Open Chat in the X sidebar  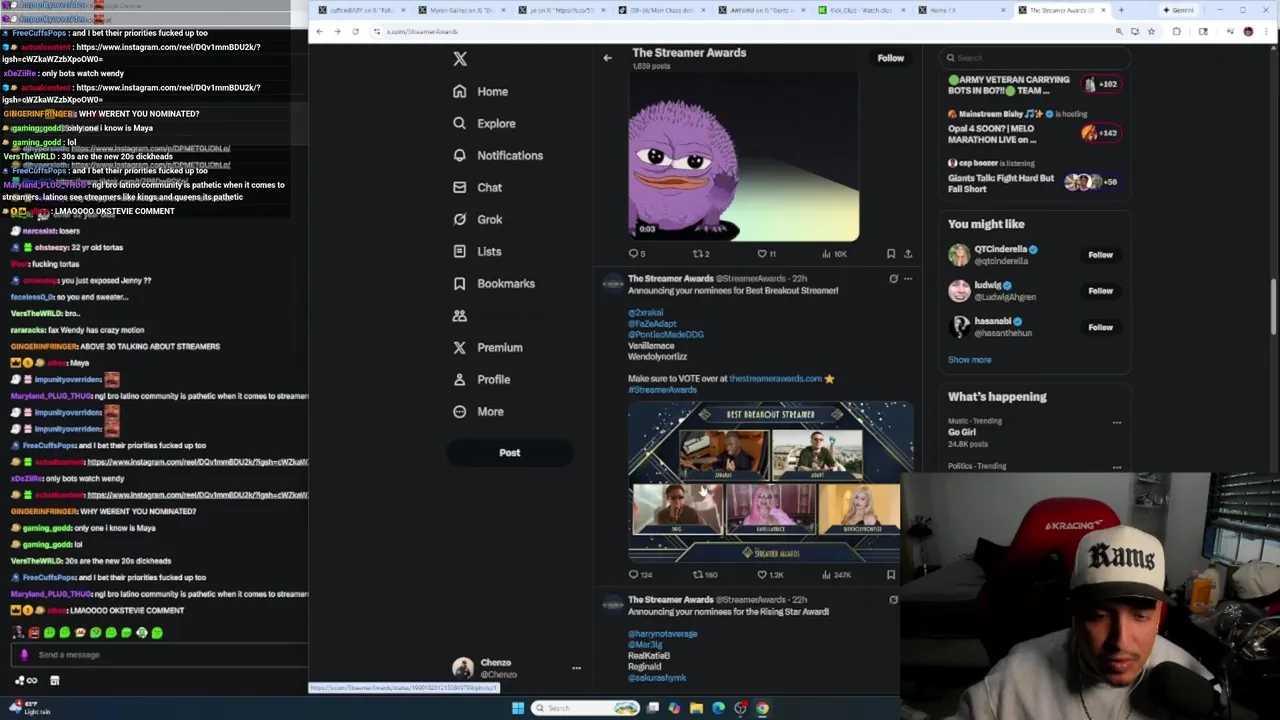477,187
